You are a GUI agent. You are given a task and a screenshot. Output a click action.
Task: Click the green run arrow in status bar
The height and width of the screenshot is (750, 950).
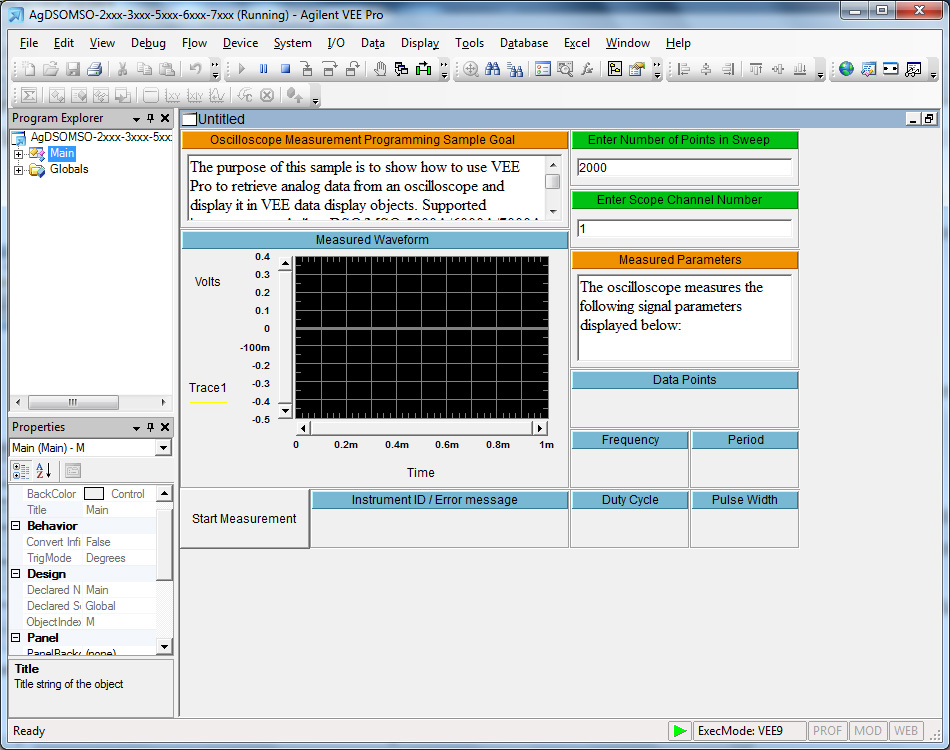click(680, 731)
